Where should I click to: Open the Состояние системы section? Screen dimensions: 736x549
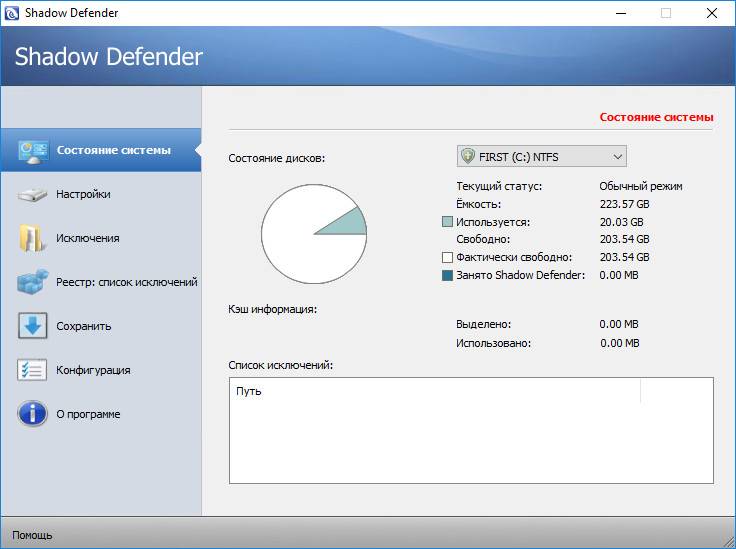[x=101, y=150]
